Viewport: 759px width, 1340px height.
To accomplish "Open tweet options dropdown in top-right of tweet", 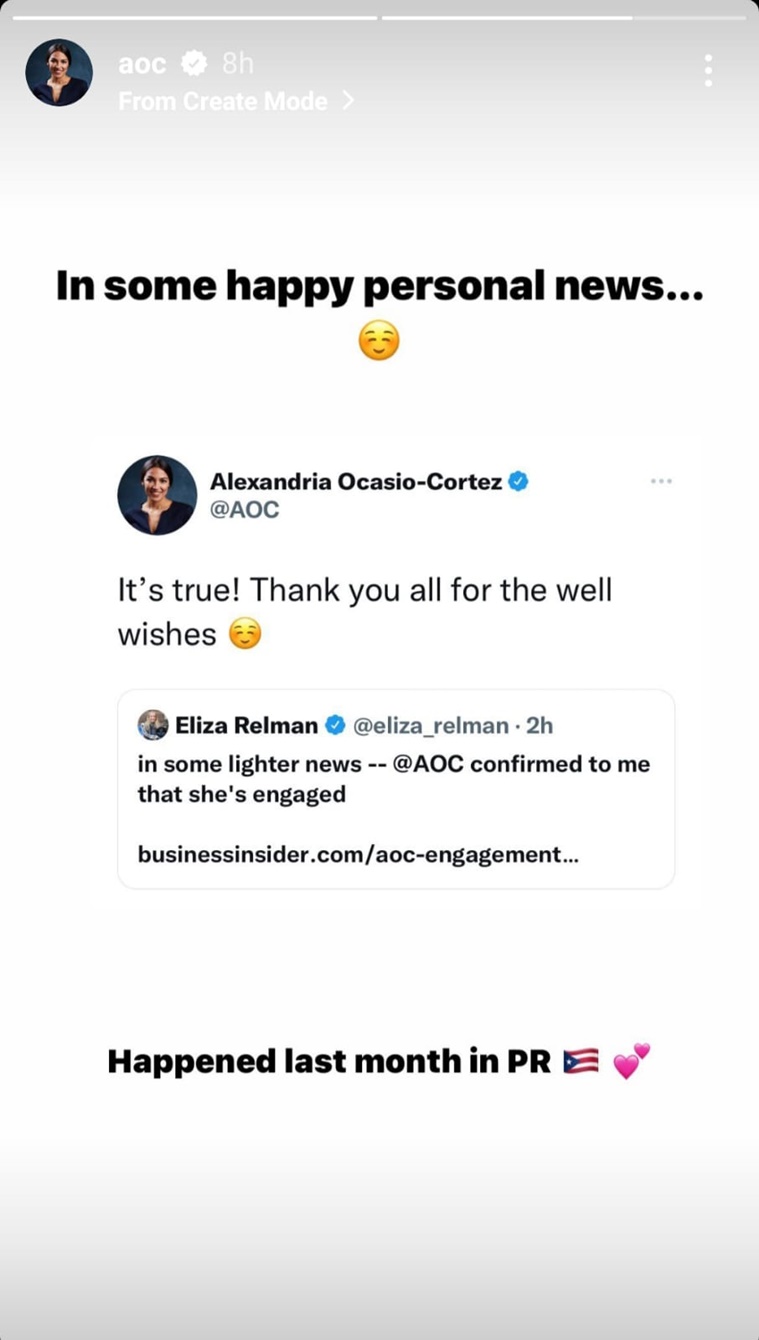I will point(661,481).
